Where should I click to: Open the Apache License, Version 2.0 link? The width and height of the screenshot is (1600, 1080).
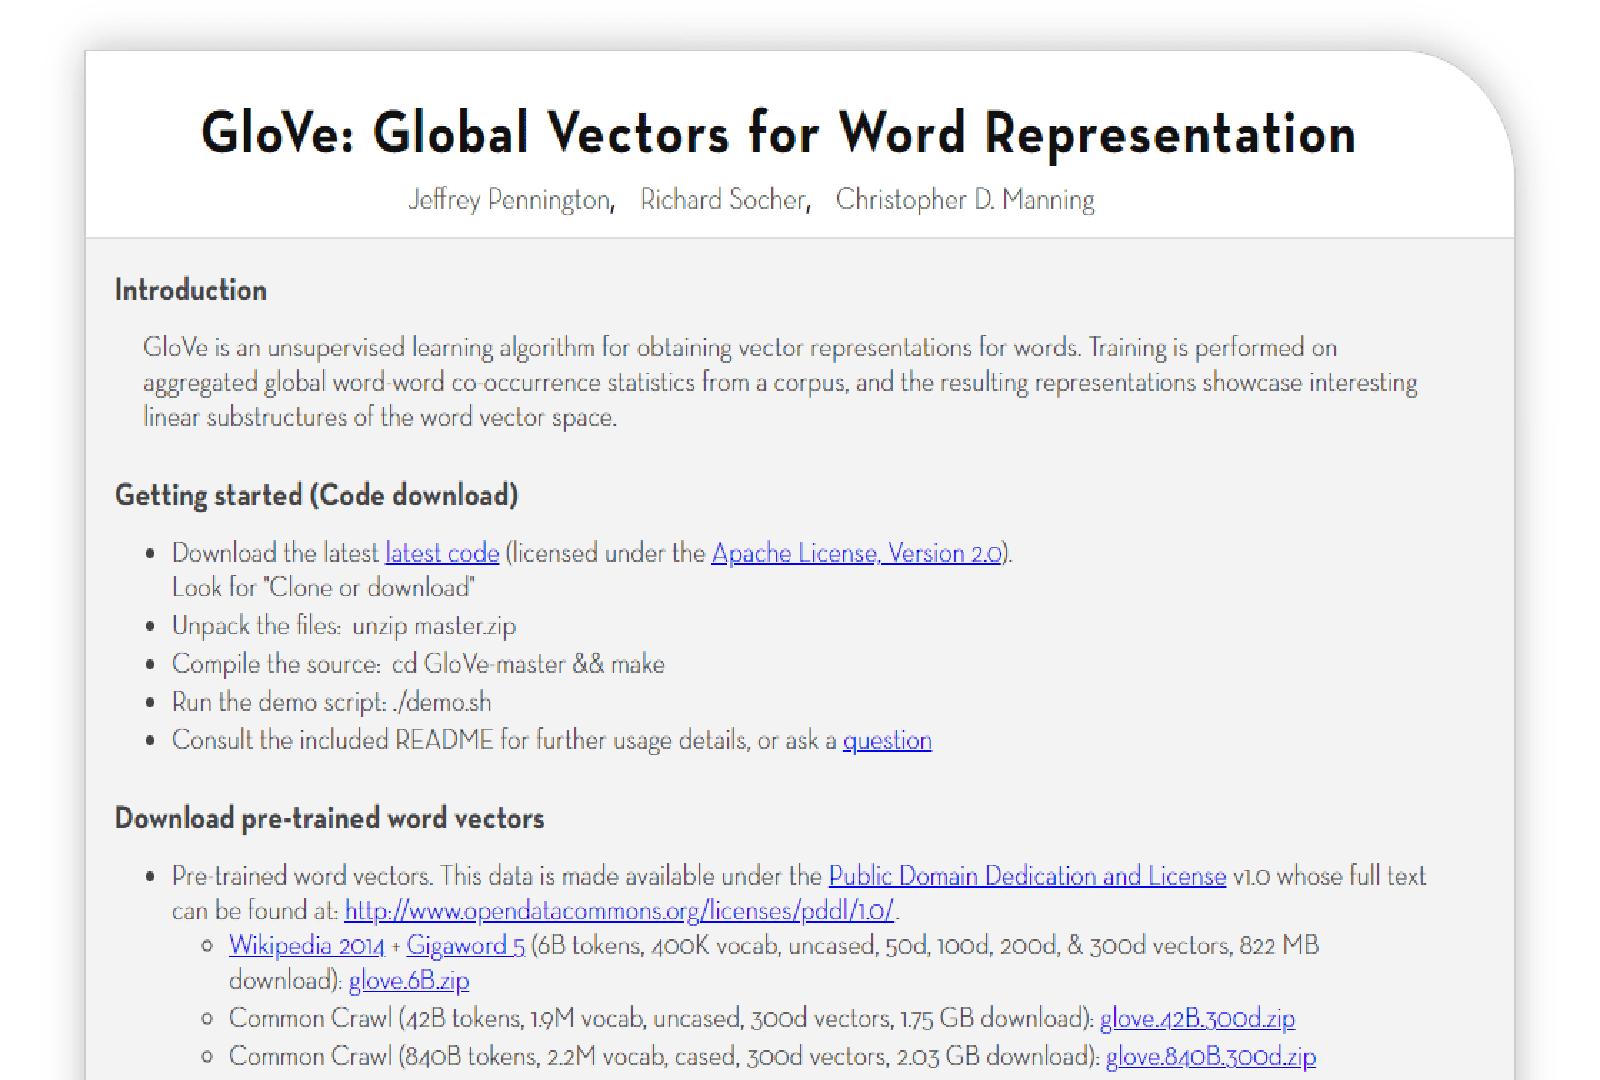(856, 553)
